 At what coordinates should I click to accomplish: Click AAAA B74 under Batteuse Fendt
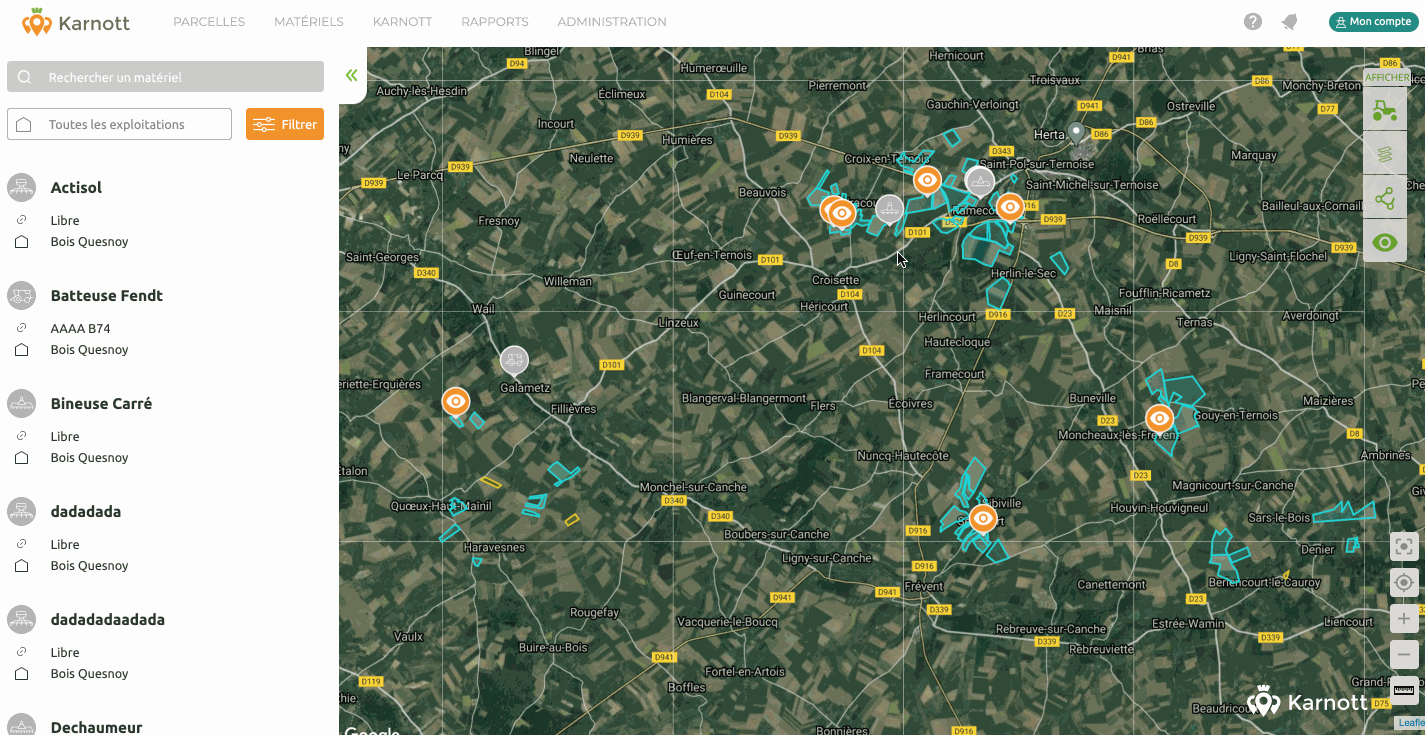click(x=80, y=328)
